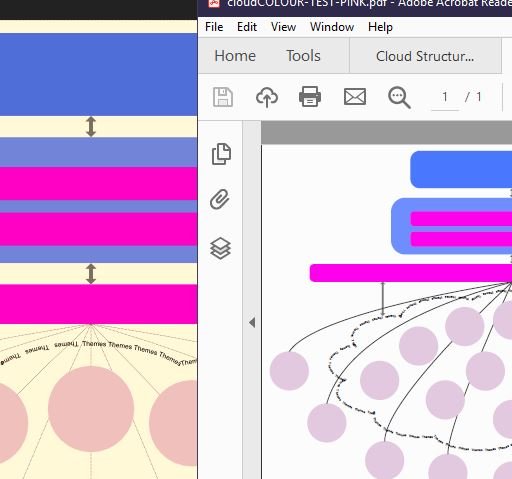Print the document using the printer icon
This screenshot has height=479, width=512.
tap(310, 97)
